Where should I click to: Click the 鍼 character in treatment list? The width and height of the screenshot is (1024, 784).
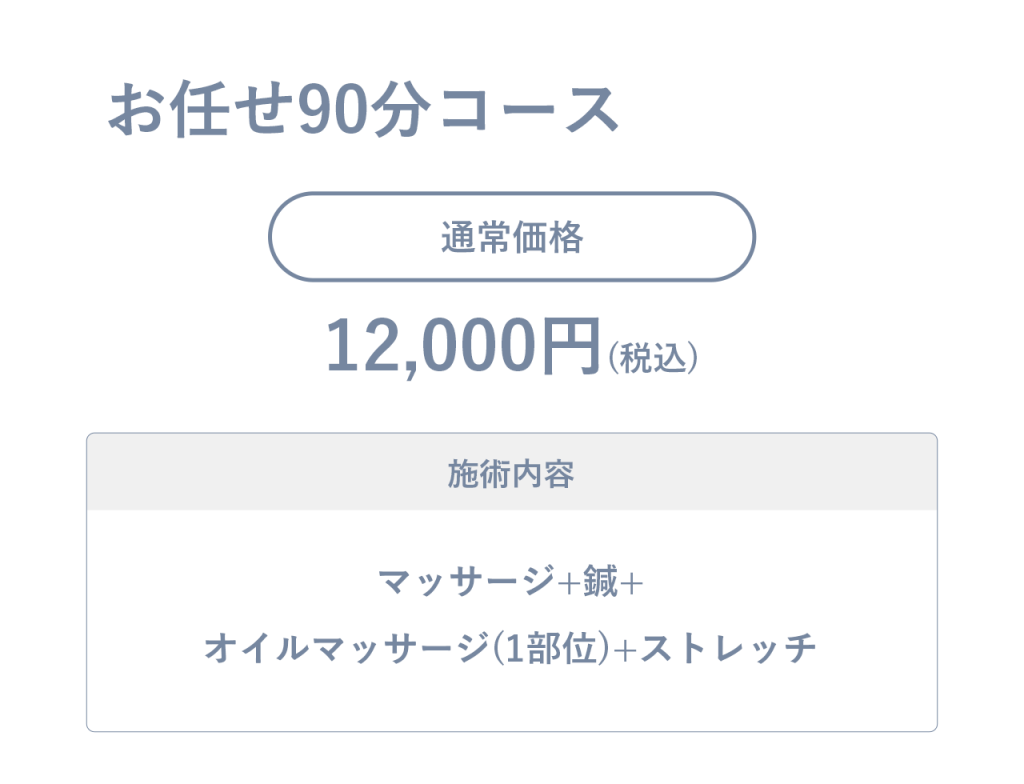point(600,581)
